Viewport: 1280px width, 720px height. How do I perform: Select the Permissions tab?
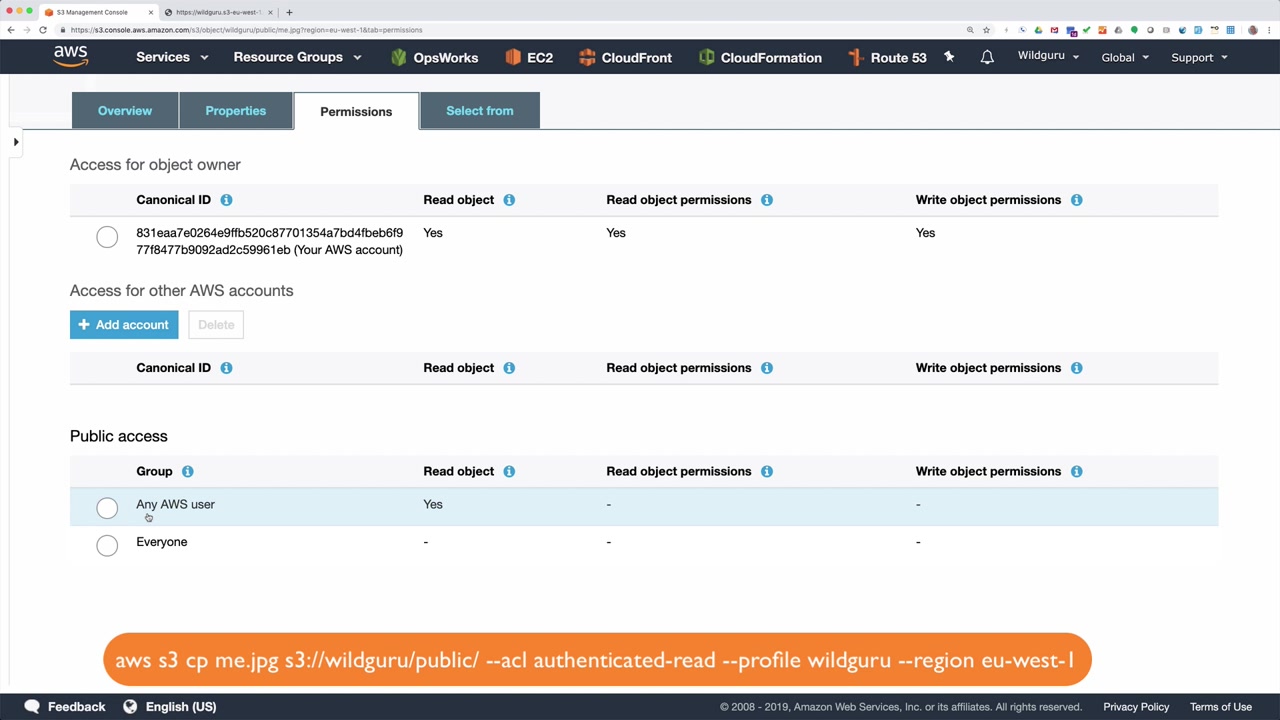coord(356,111)
